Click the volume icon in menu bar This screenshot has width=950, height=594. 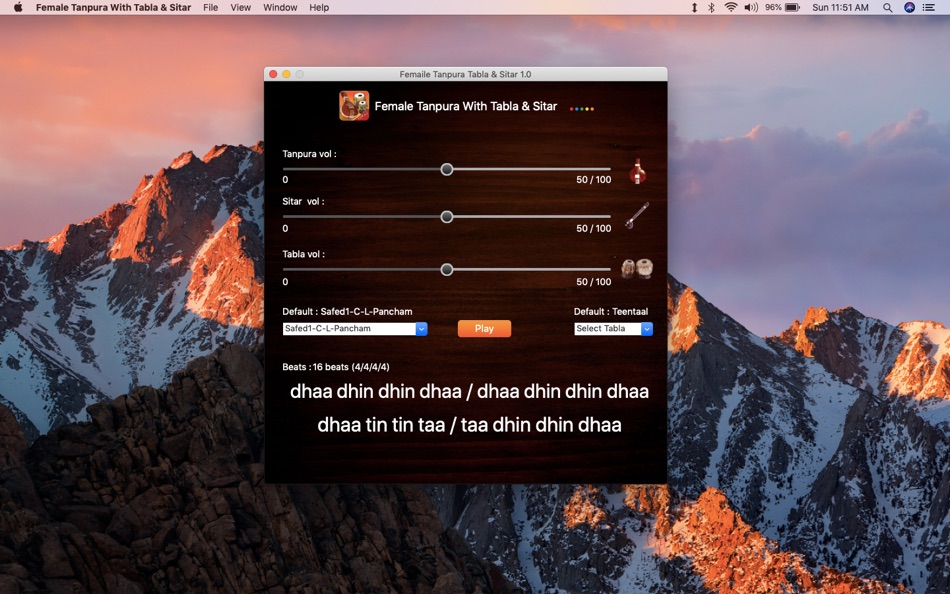tap(751, 7)
